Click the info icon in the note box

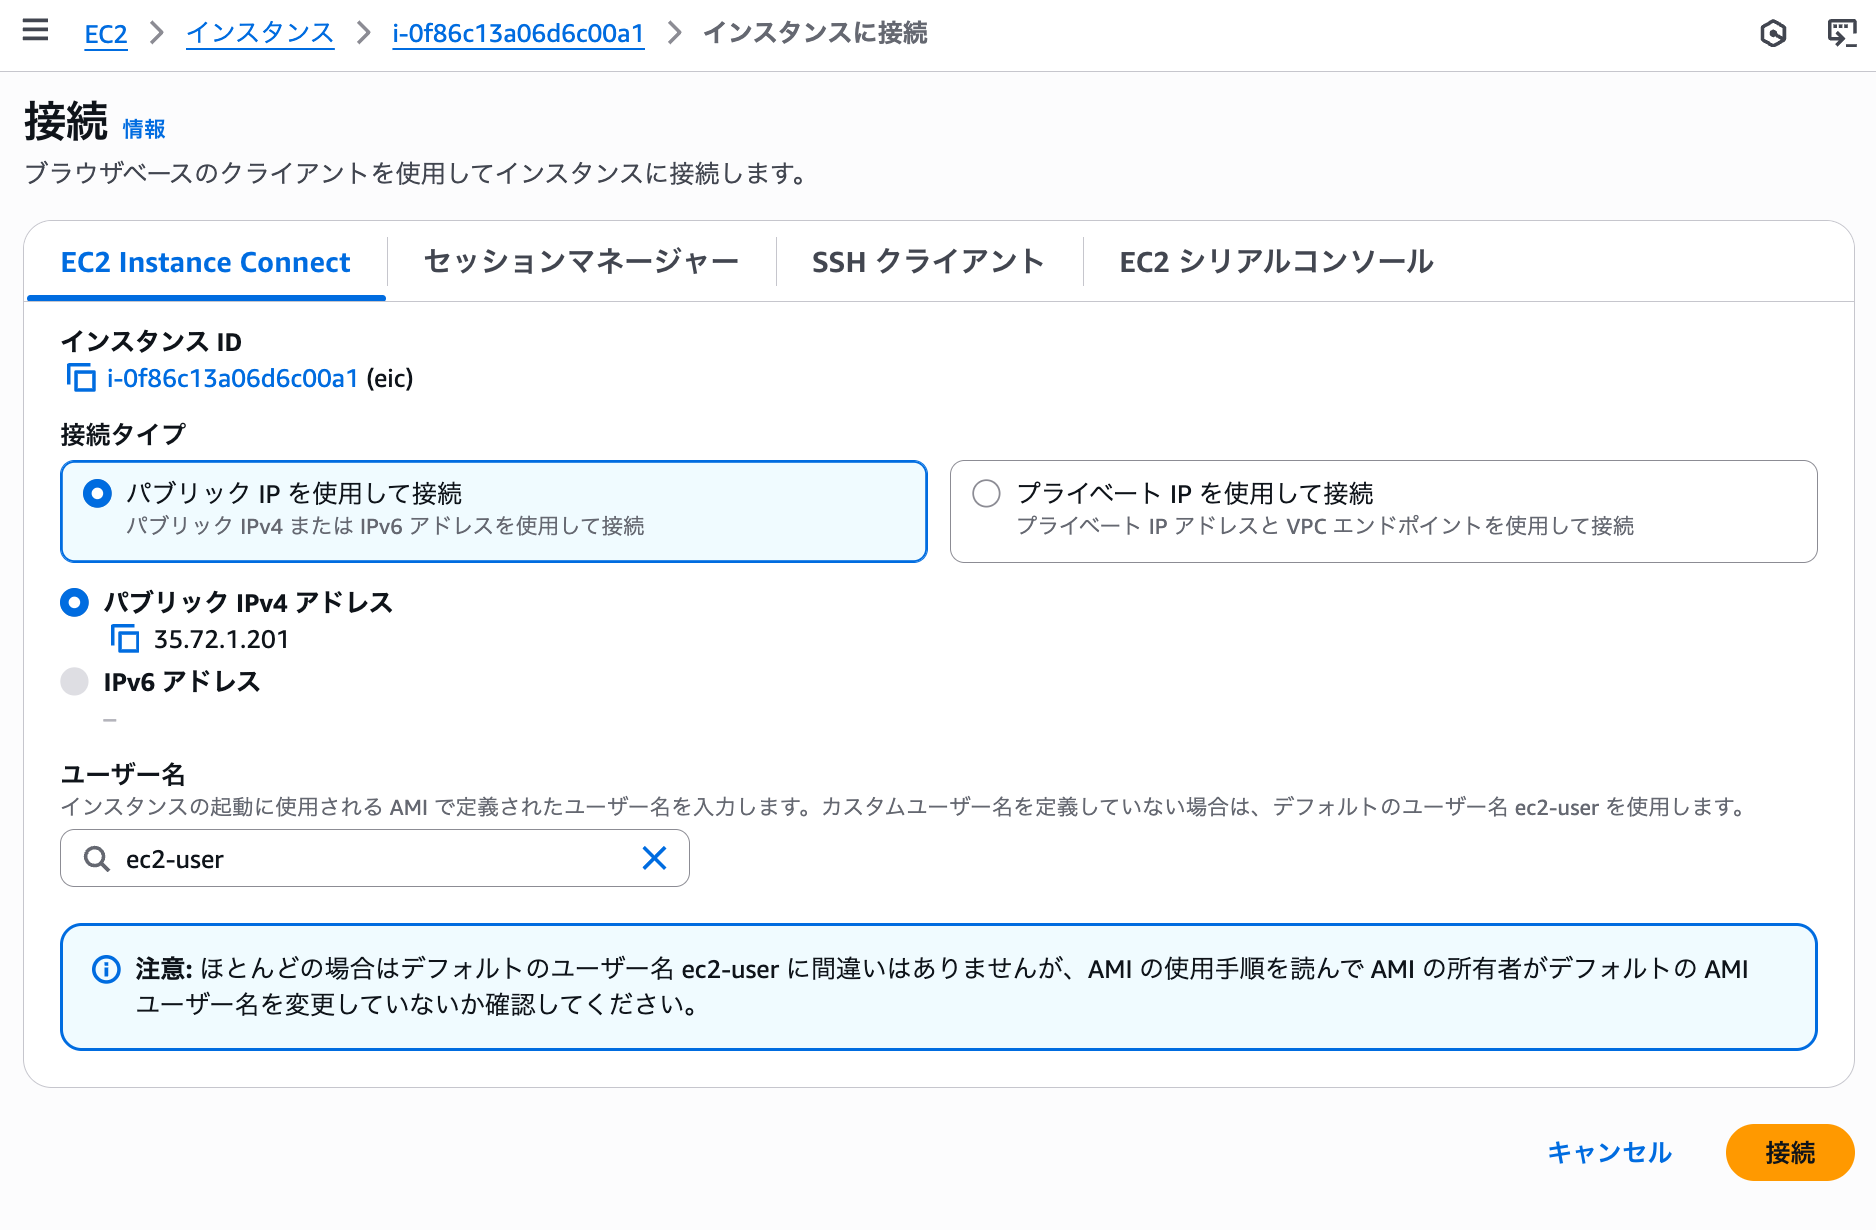coord(106,969)
